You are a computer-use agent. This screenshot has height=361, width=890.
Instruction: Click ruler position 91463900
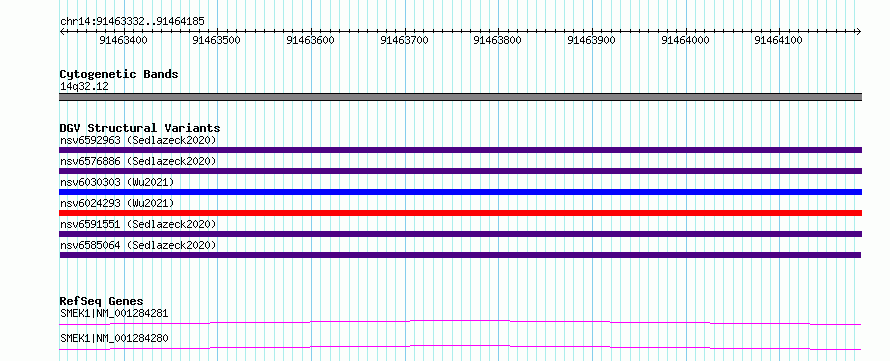tap(591, 40)
